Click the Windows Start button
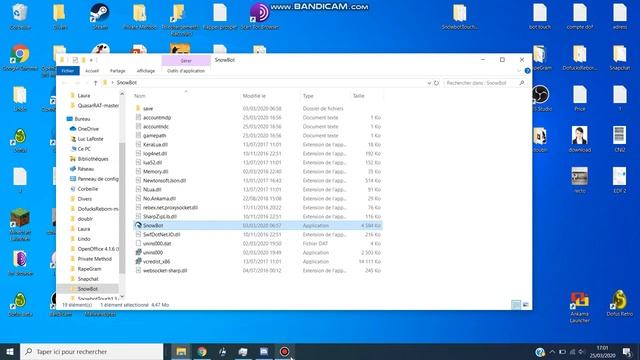 [x=10, y=351]
